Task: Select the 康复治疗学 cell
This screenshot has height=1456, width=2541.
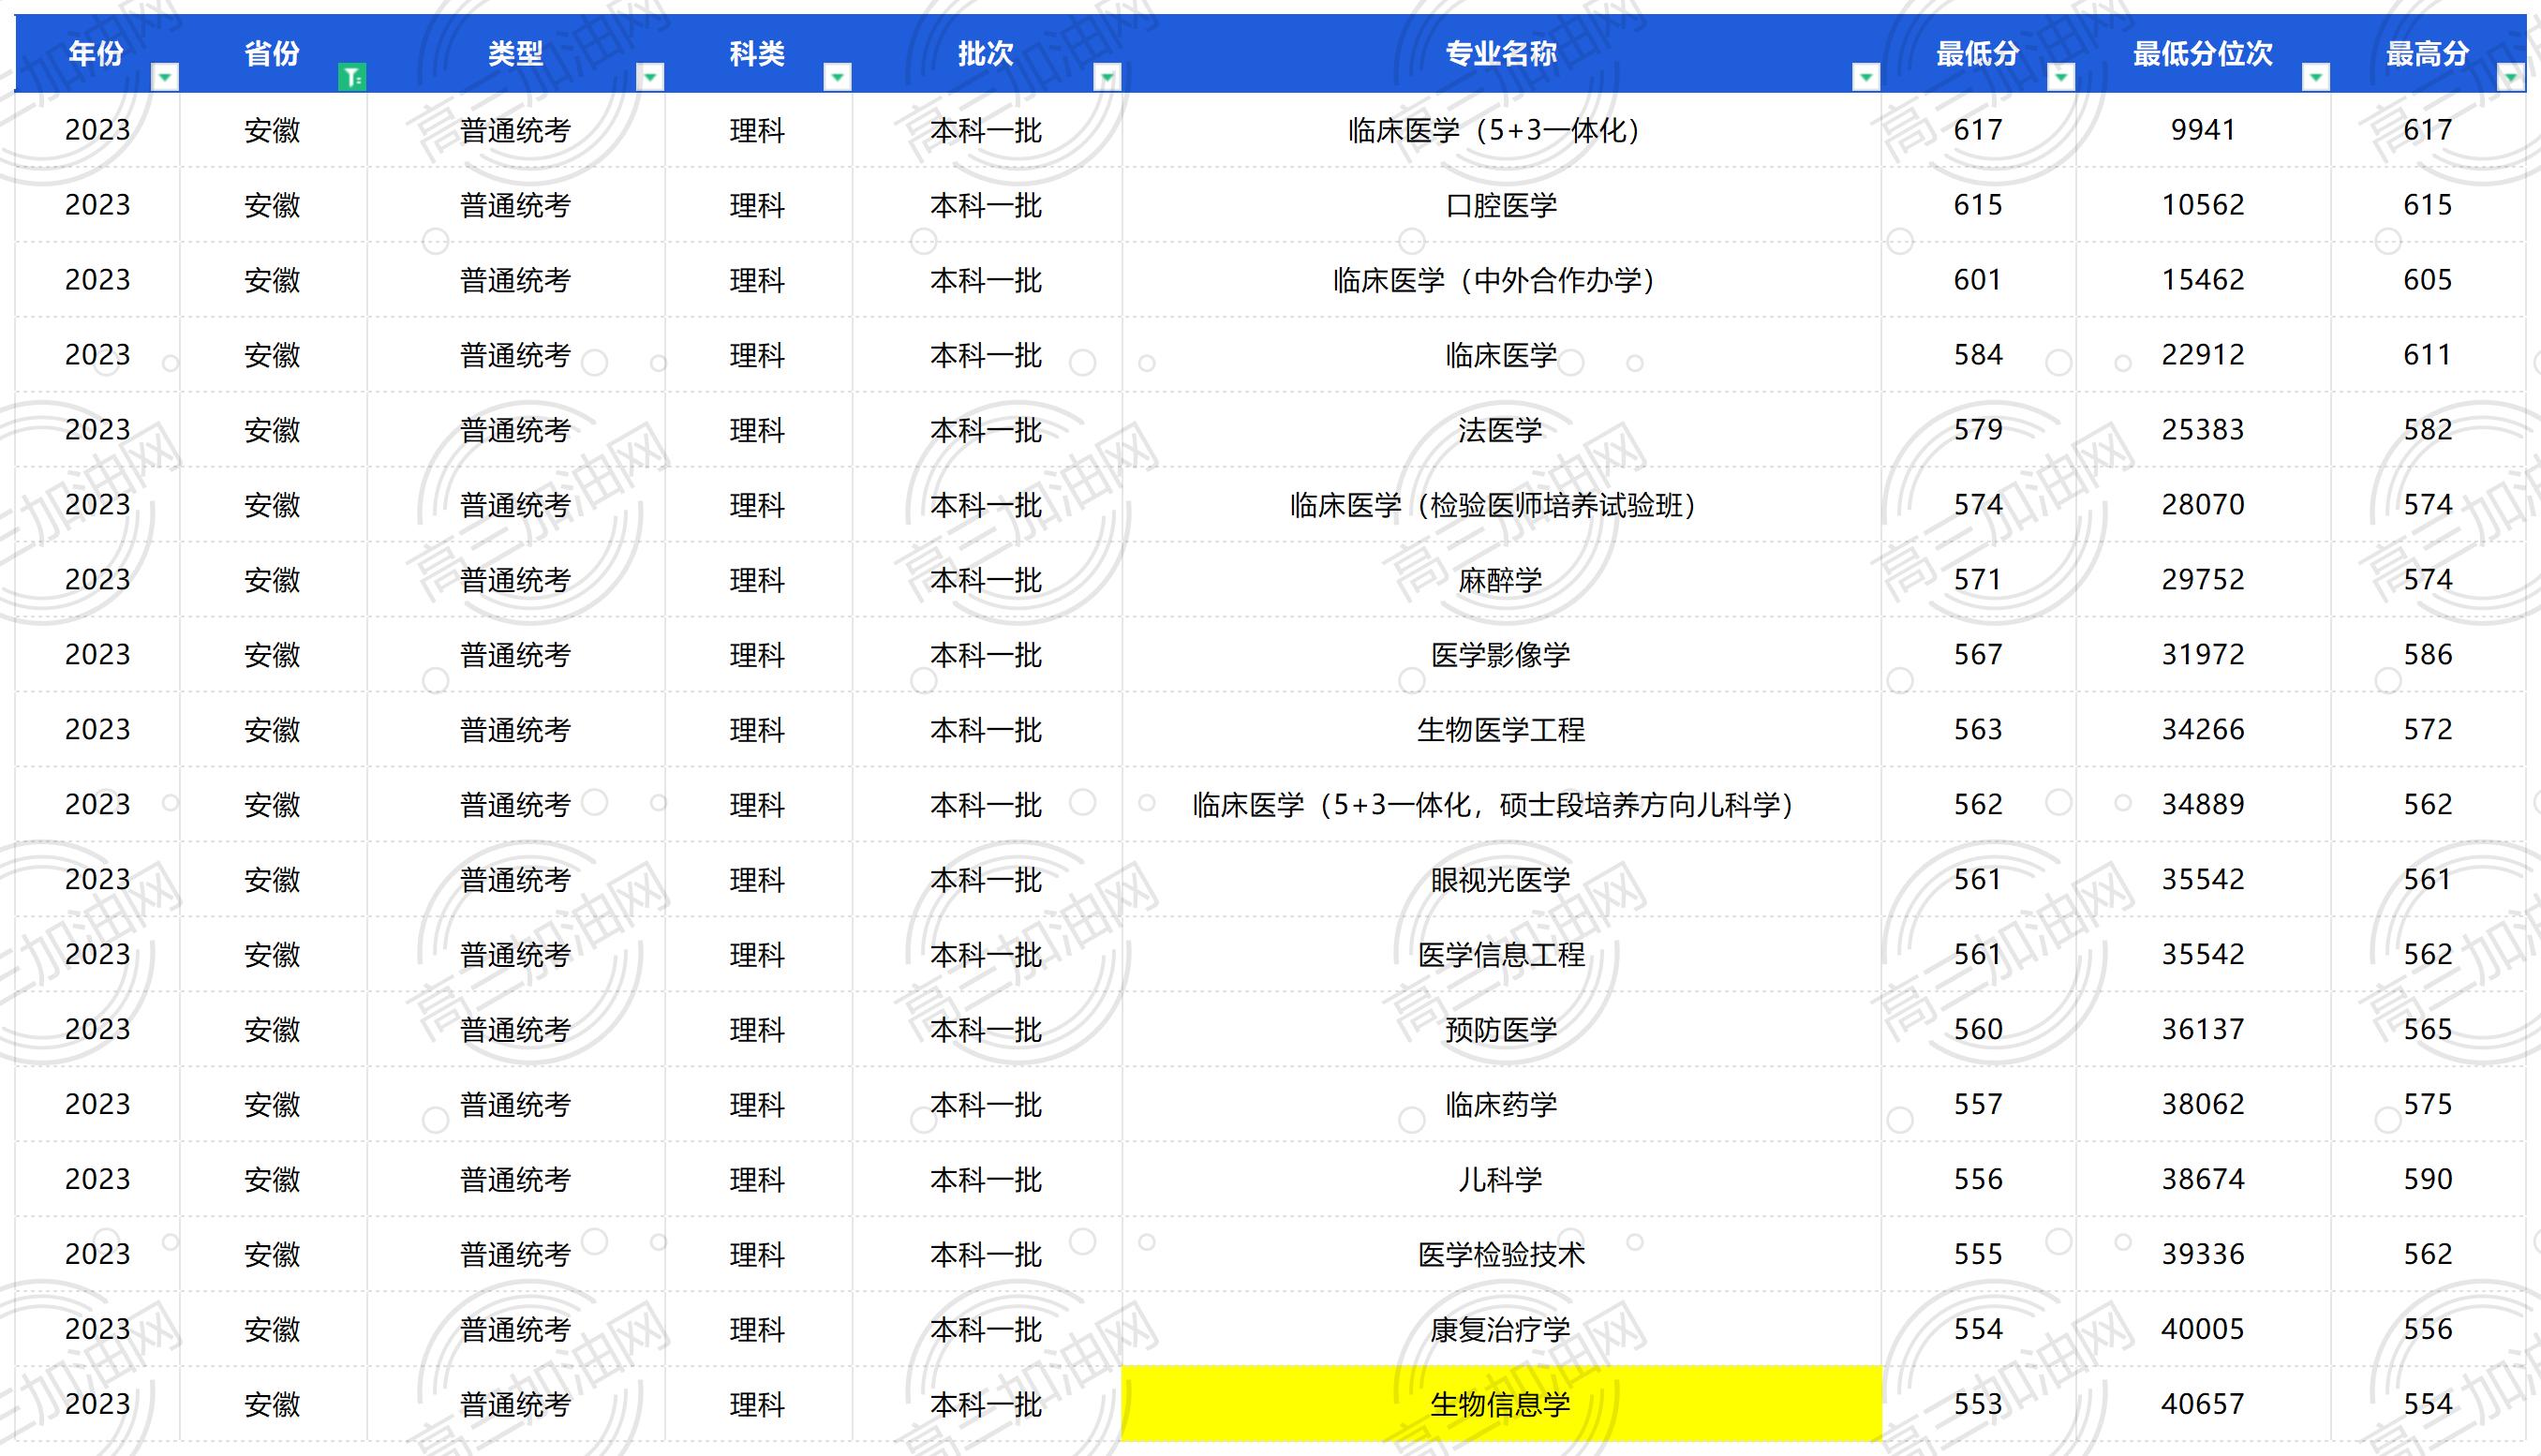Action: (x=1501, y=1330)
